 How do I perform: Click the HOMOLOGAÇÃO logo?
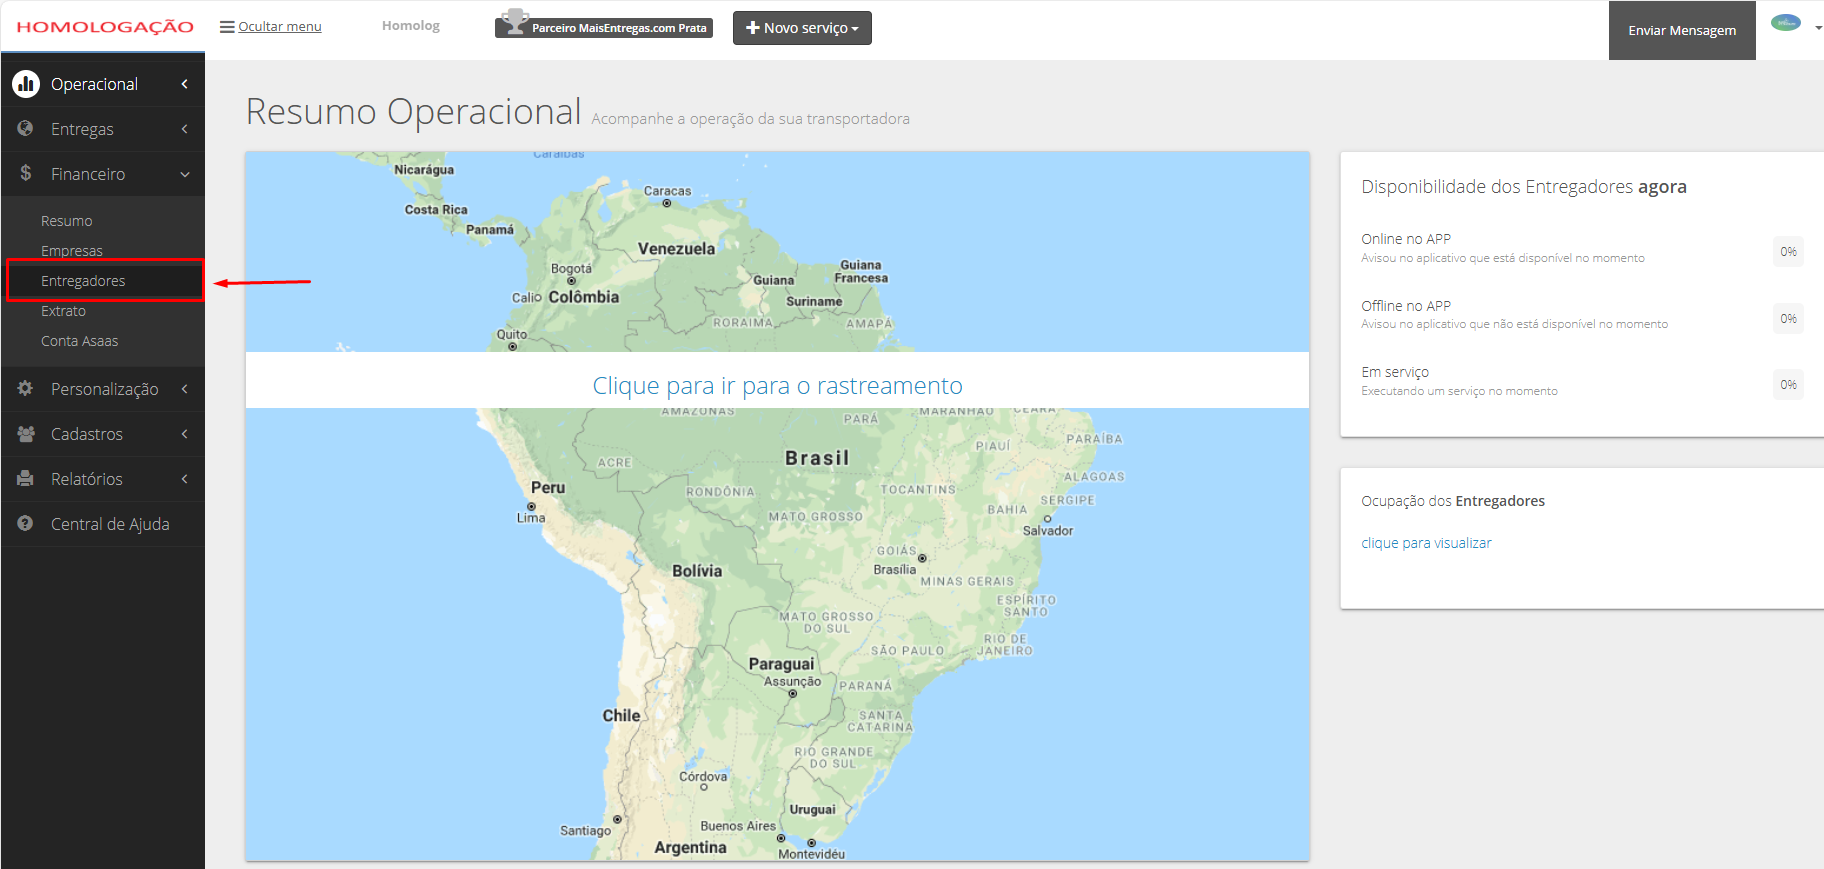pyautogui.click(x=105, y=27)
